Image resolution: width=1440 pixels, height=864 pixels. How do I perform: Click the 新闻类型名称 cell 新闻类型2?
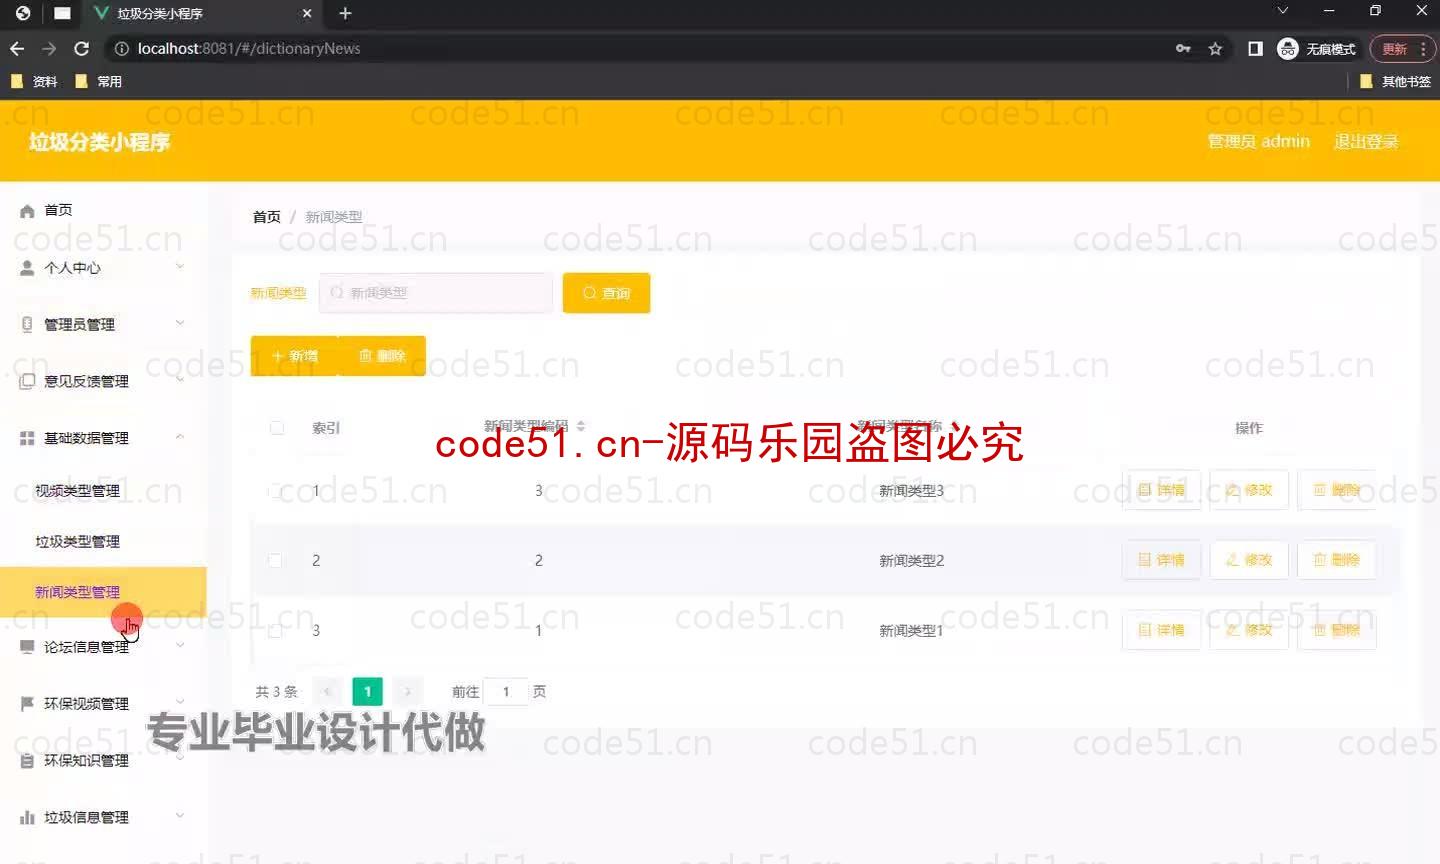click(x=911, y=561)
